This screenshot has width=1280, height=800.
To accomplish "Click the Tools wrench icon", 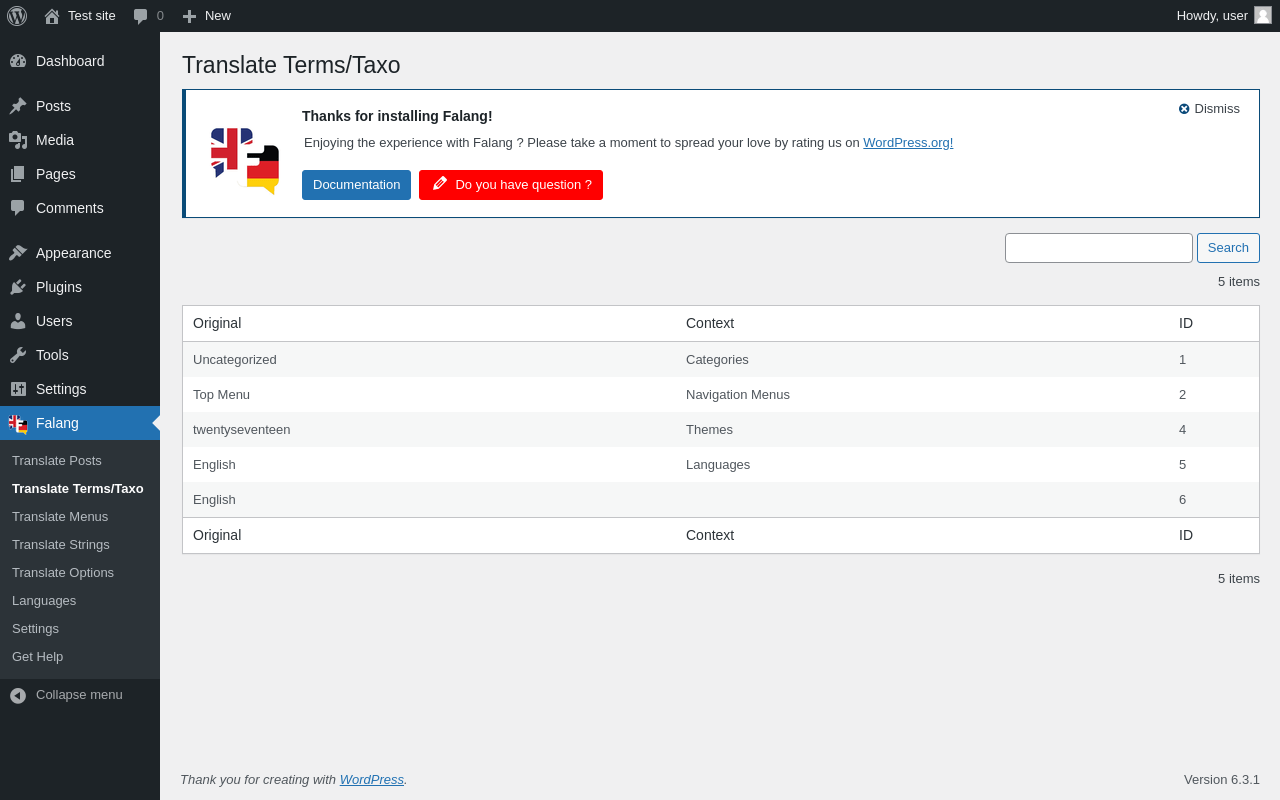I will (x=18, y=355).
